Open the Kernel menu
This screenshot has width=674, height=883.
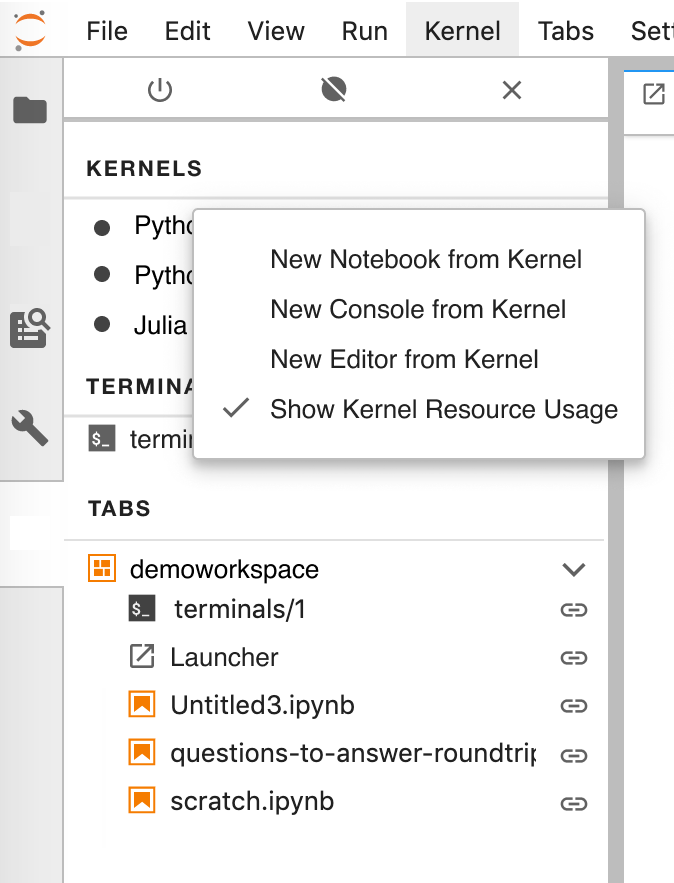pos(462,31)
